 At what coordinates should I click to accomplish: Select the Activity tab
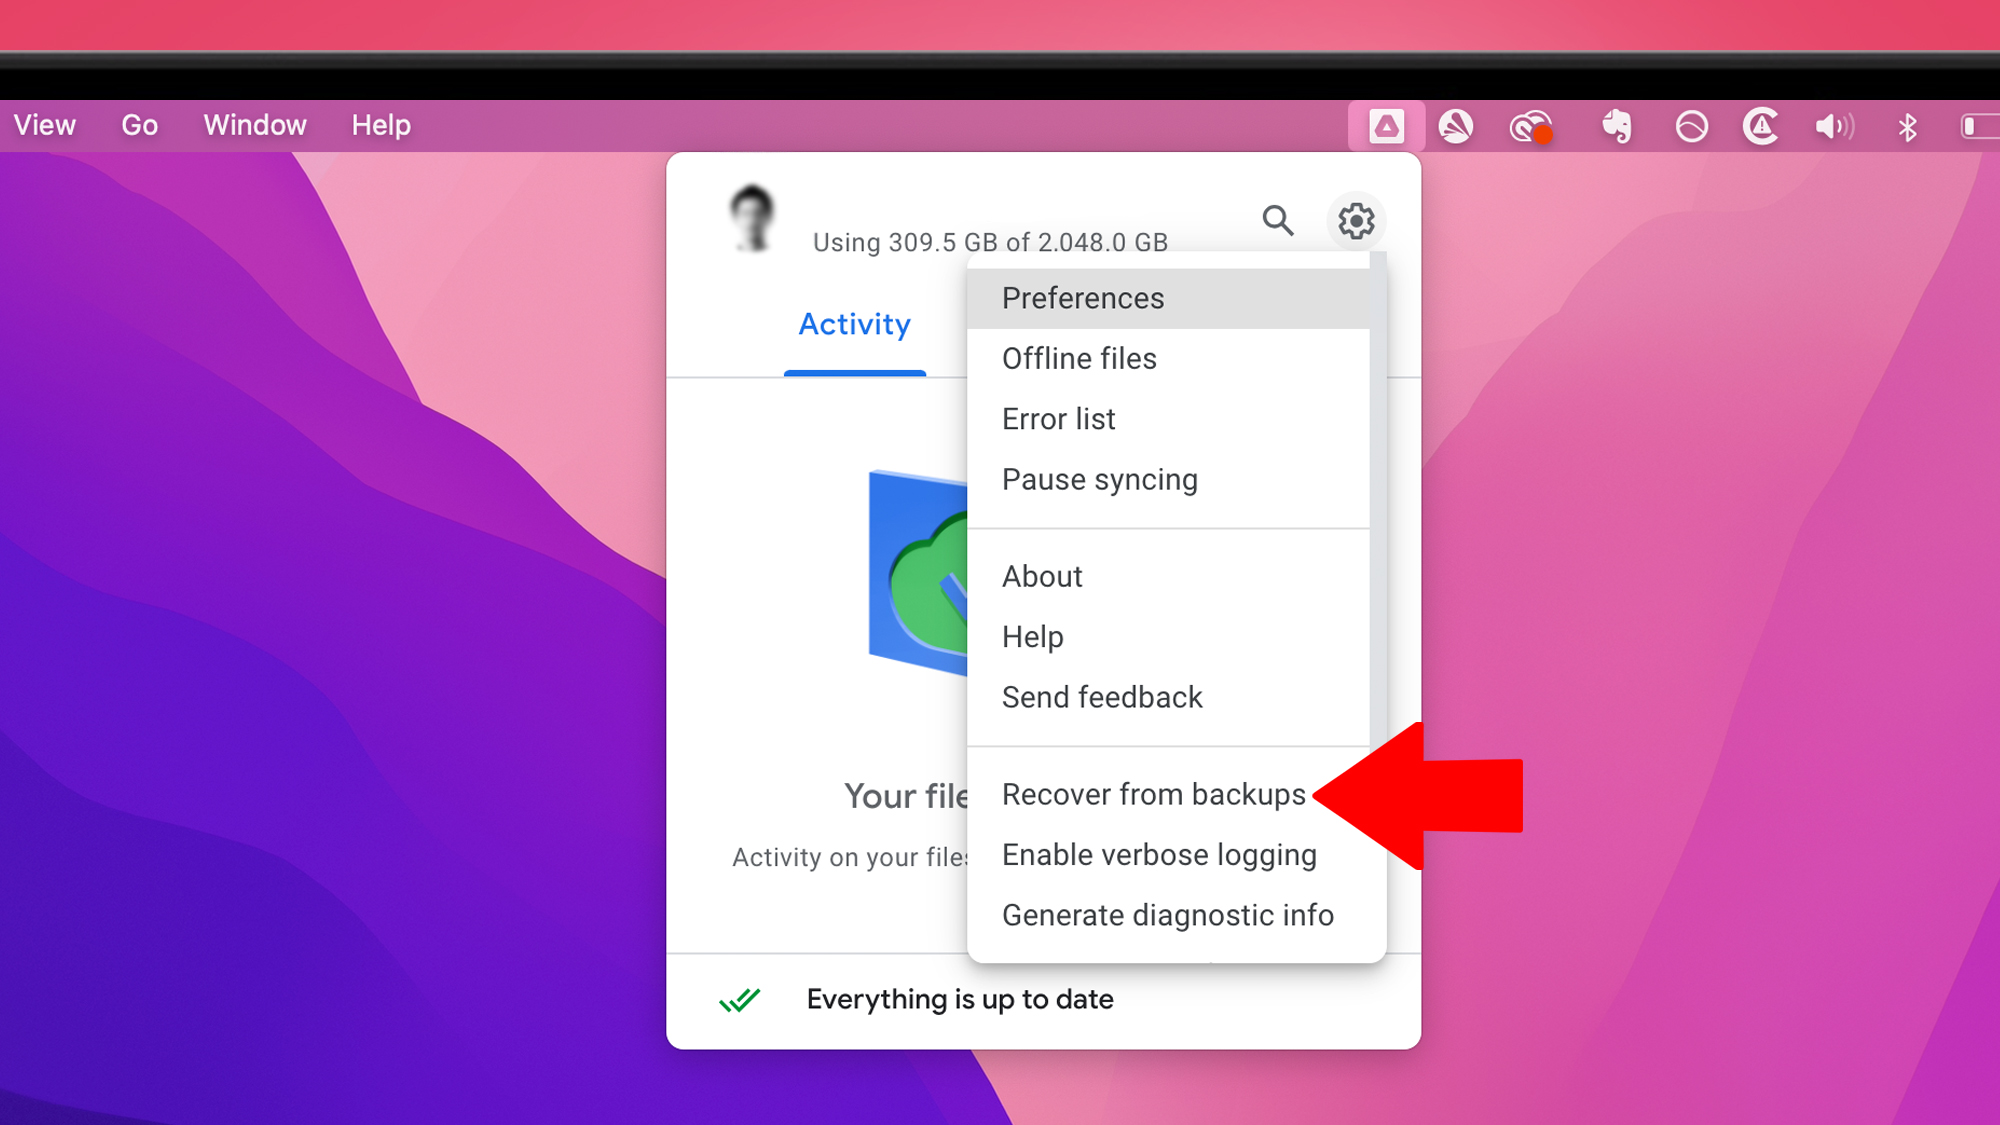(853, 324)
